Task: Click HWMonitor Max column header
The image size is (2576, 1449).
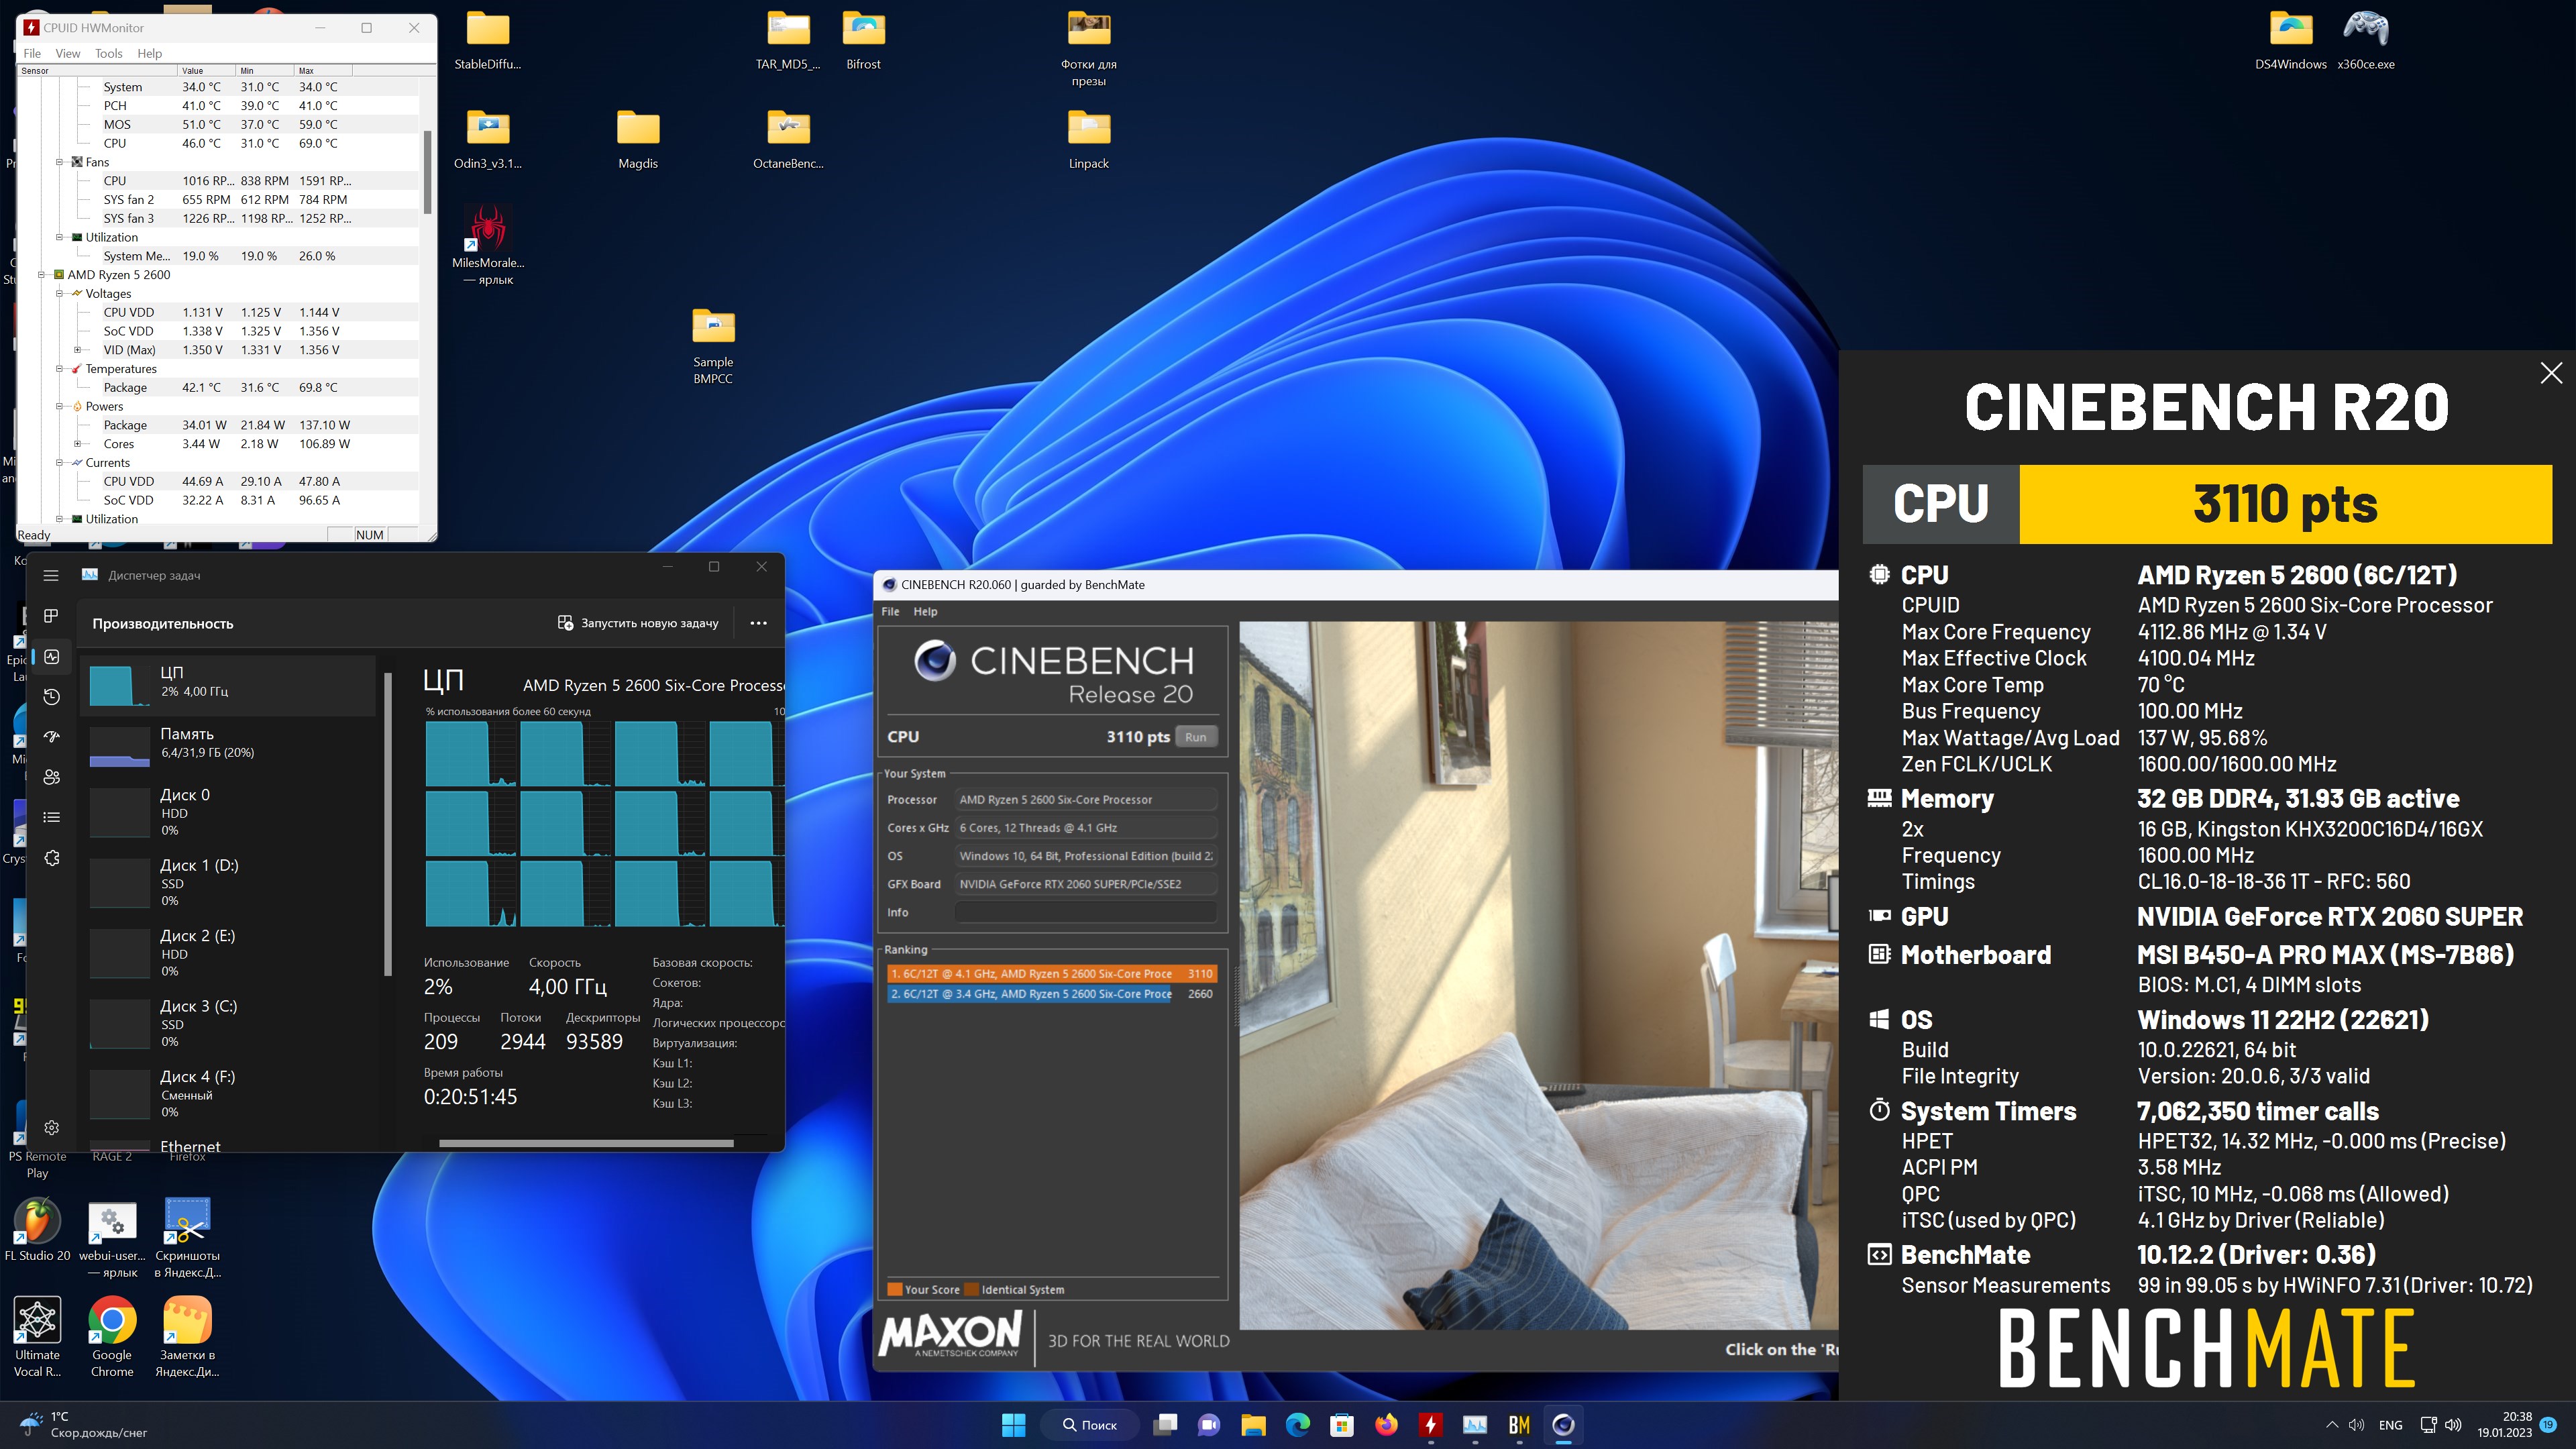Action: [x=323, y=71]
